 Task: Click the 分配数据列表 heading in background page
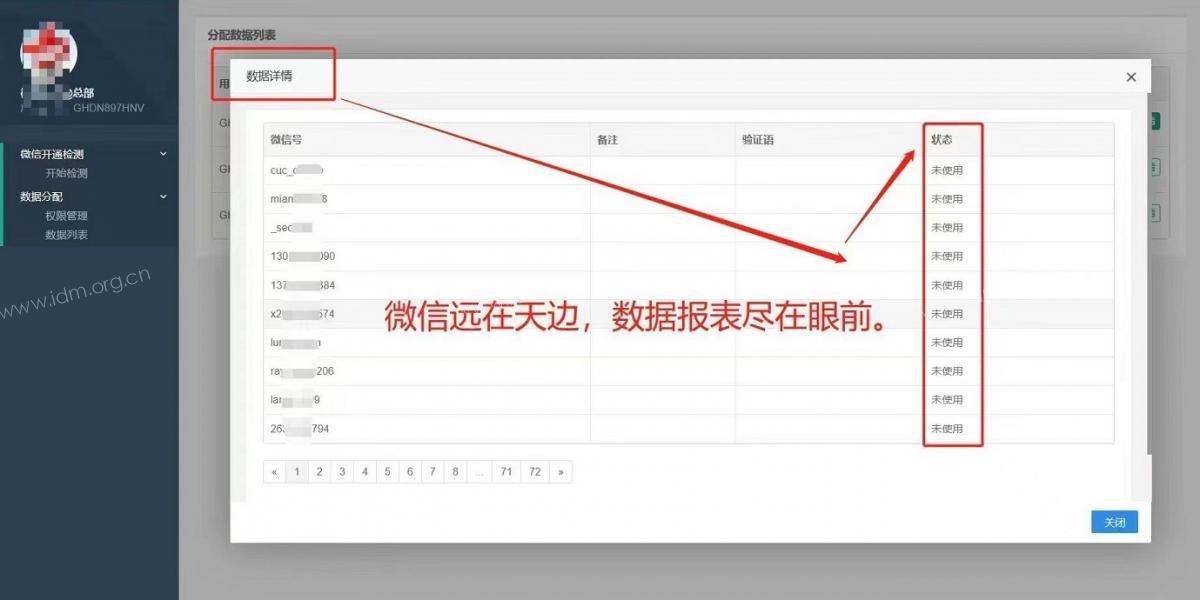click(242, 35)
